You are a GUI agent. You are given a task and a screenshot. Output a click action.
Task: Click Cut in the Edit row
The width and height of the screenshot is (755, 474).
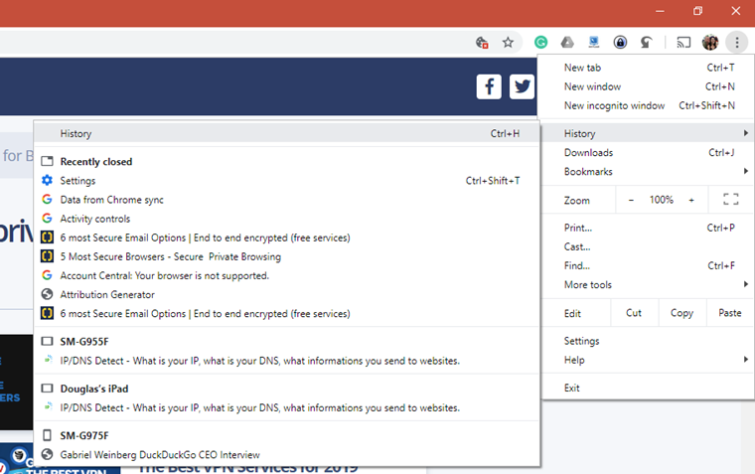click(x=634, y=313)
